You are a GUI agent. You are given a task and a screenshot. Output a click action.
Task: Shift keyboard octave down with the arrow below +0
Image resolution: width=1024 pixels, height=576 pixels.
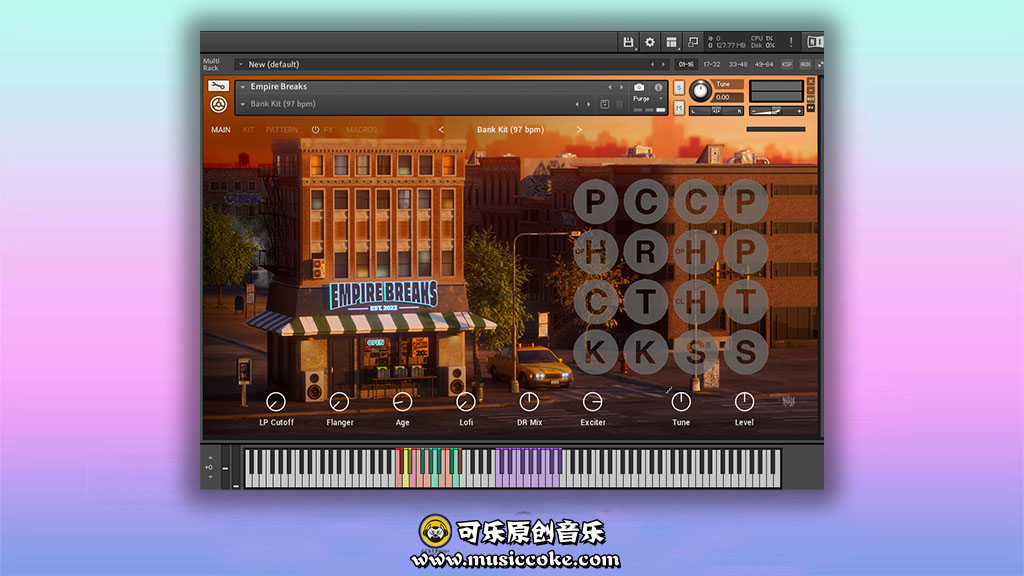tap(210, 477)
